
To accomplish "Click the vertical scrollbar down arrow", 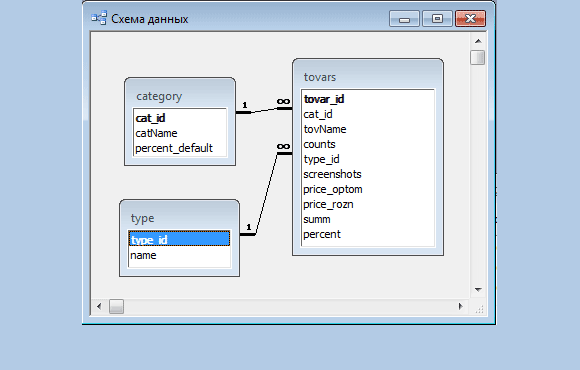I will [x=478, y=290].
